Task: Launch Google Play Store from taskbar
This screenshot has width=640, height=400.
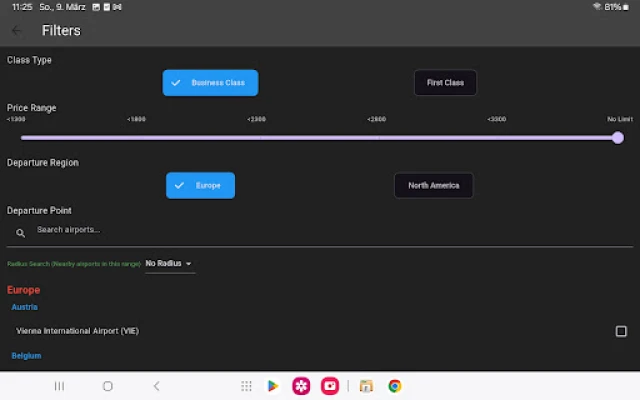Action: [x=272, y=386]
